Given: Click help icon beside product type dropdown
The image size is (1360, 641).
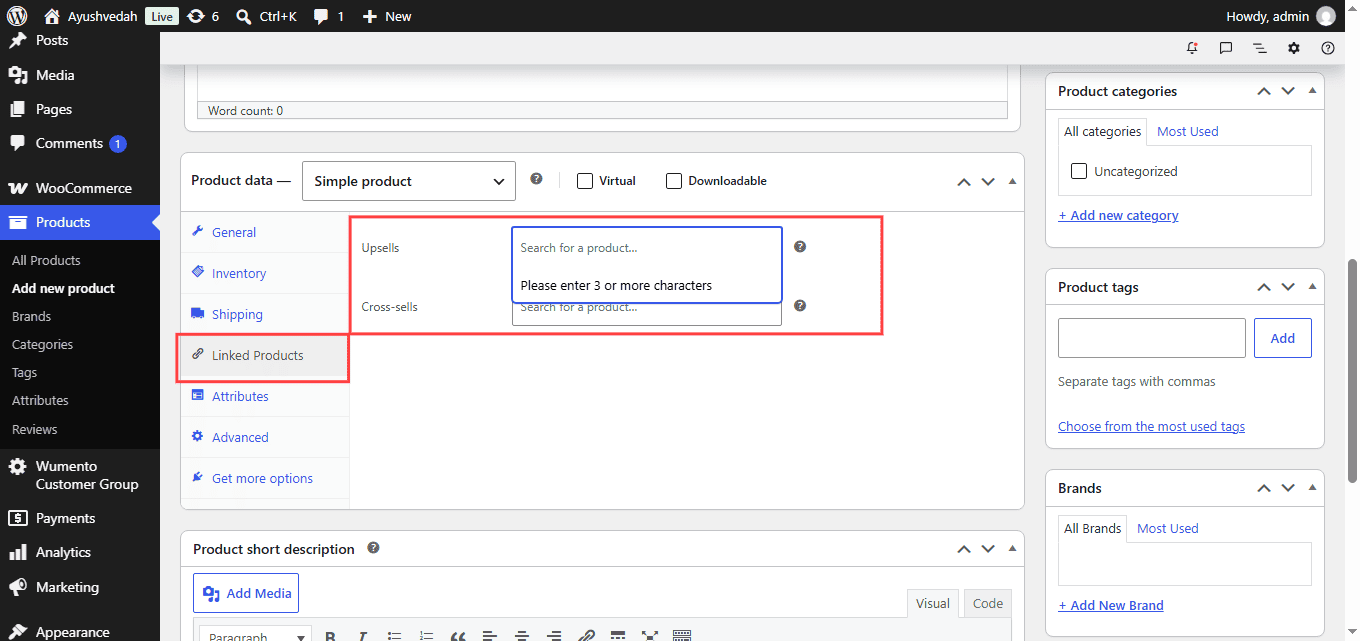Looking at the screenshot, I should [x=536, y=179].
